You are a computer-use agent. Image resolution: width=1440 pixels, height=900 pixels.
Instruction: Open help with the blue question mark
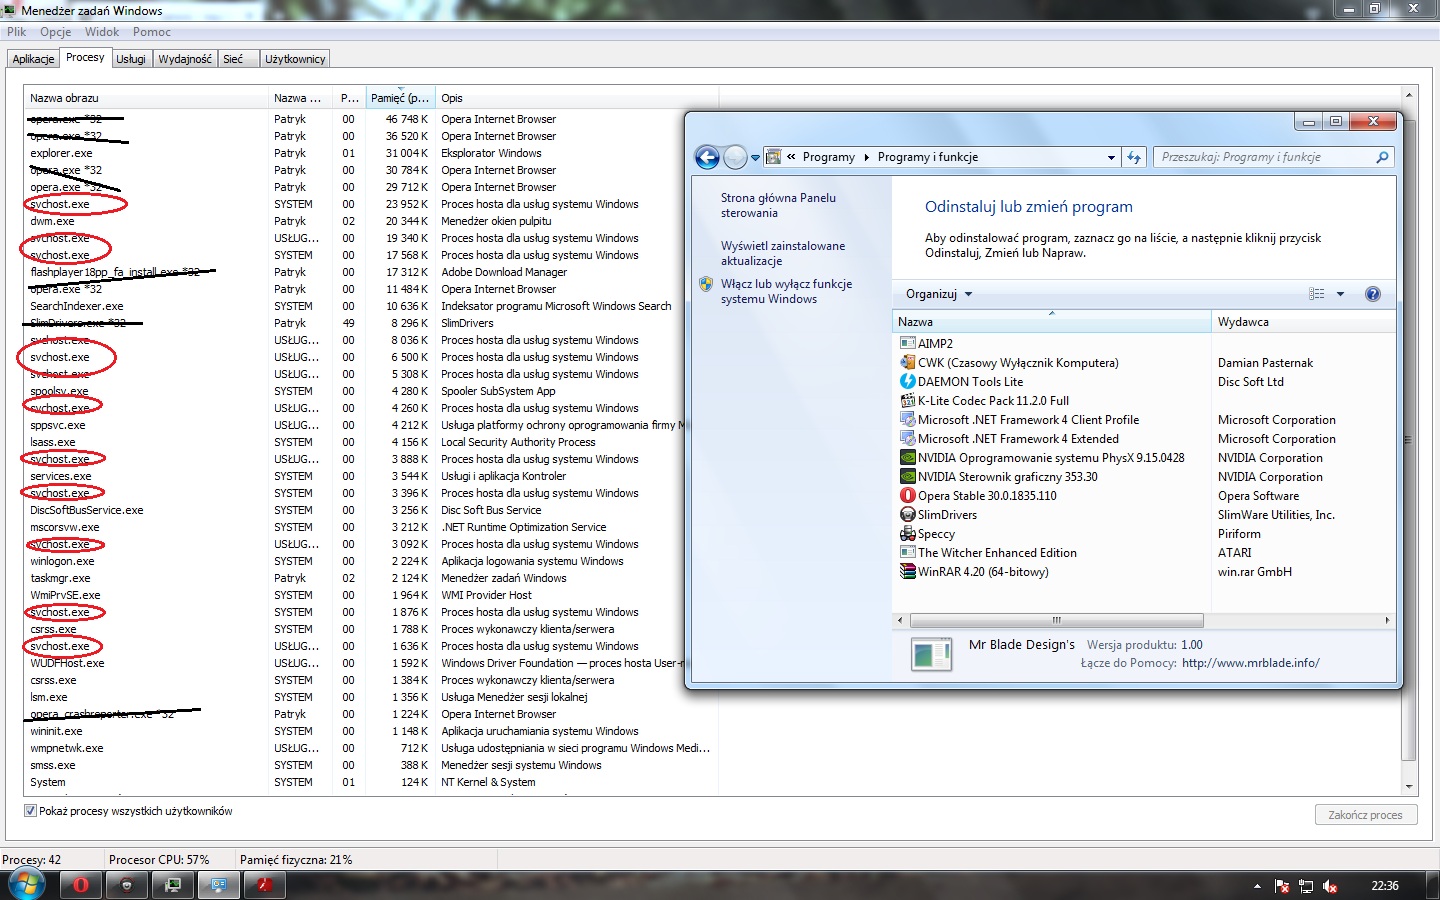pos(1373,294)
